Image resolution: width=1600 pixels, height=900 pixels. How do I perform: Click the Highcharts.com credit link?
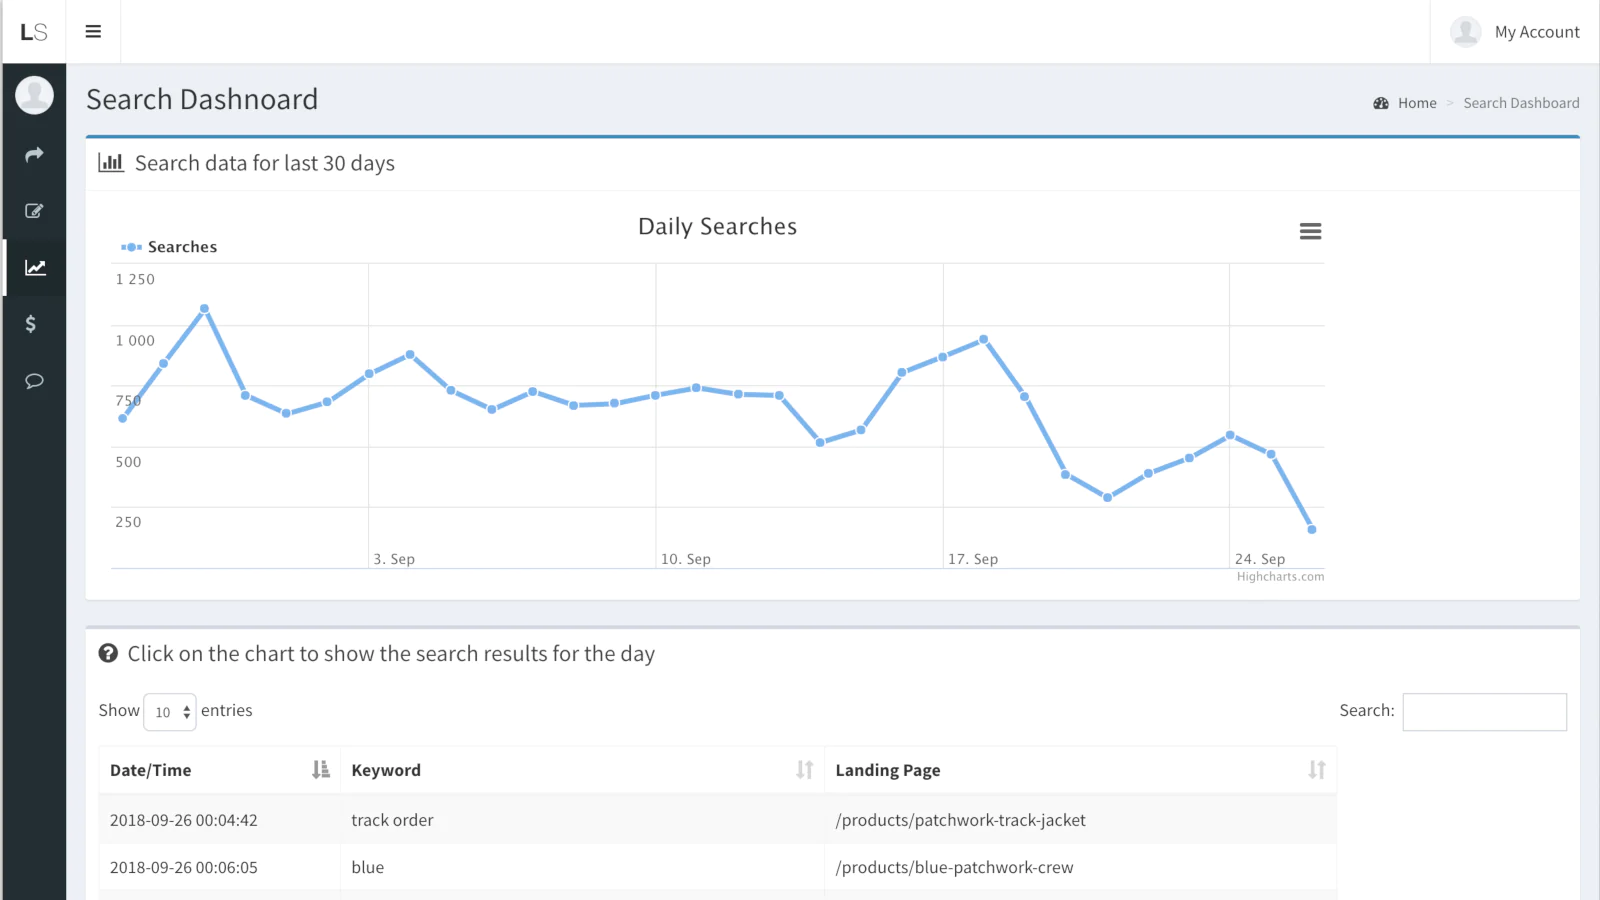pos(1280,577)
